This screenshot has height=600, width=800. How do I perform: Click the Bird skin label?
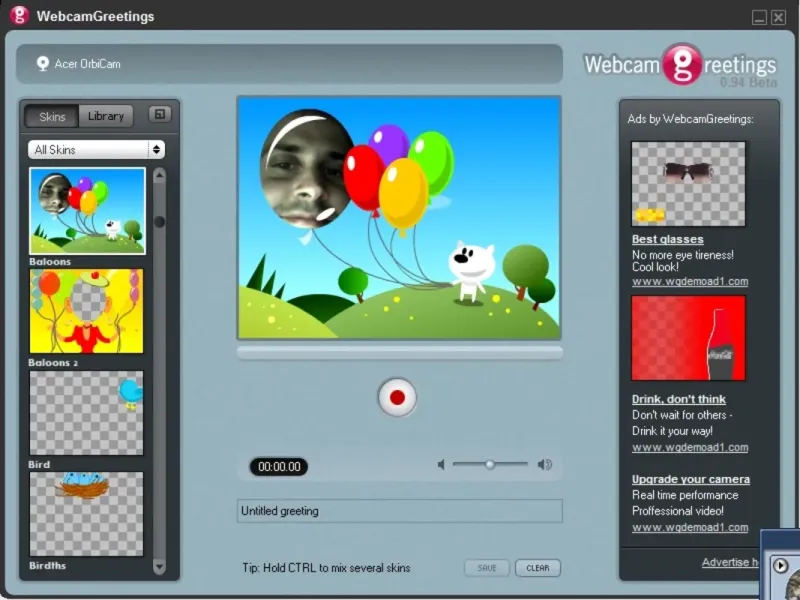39,464
